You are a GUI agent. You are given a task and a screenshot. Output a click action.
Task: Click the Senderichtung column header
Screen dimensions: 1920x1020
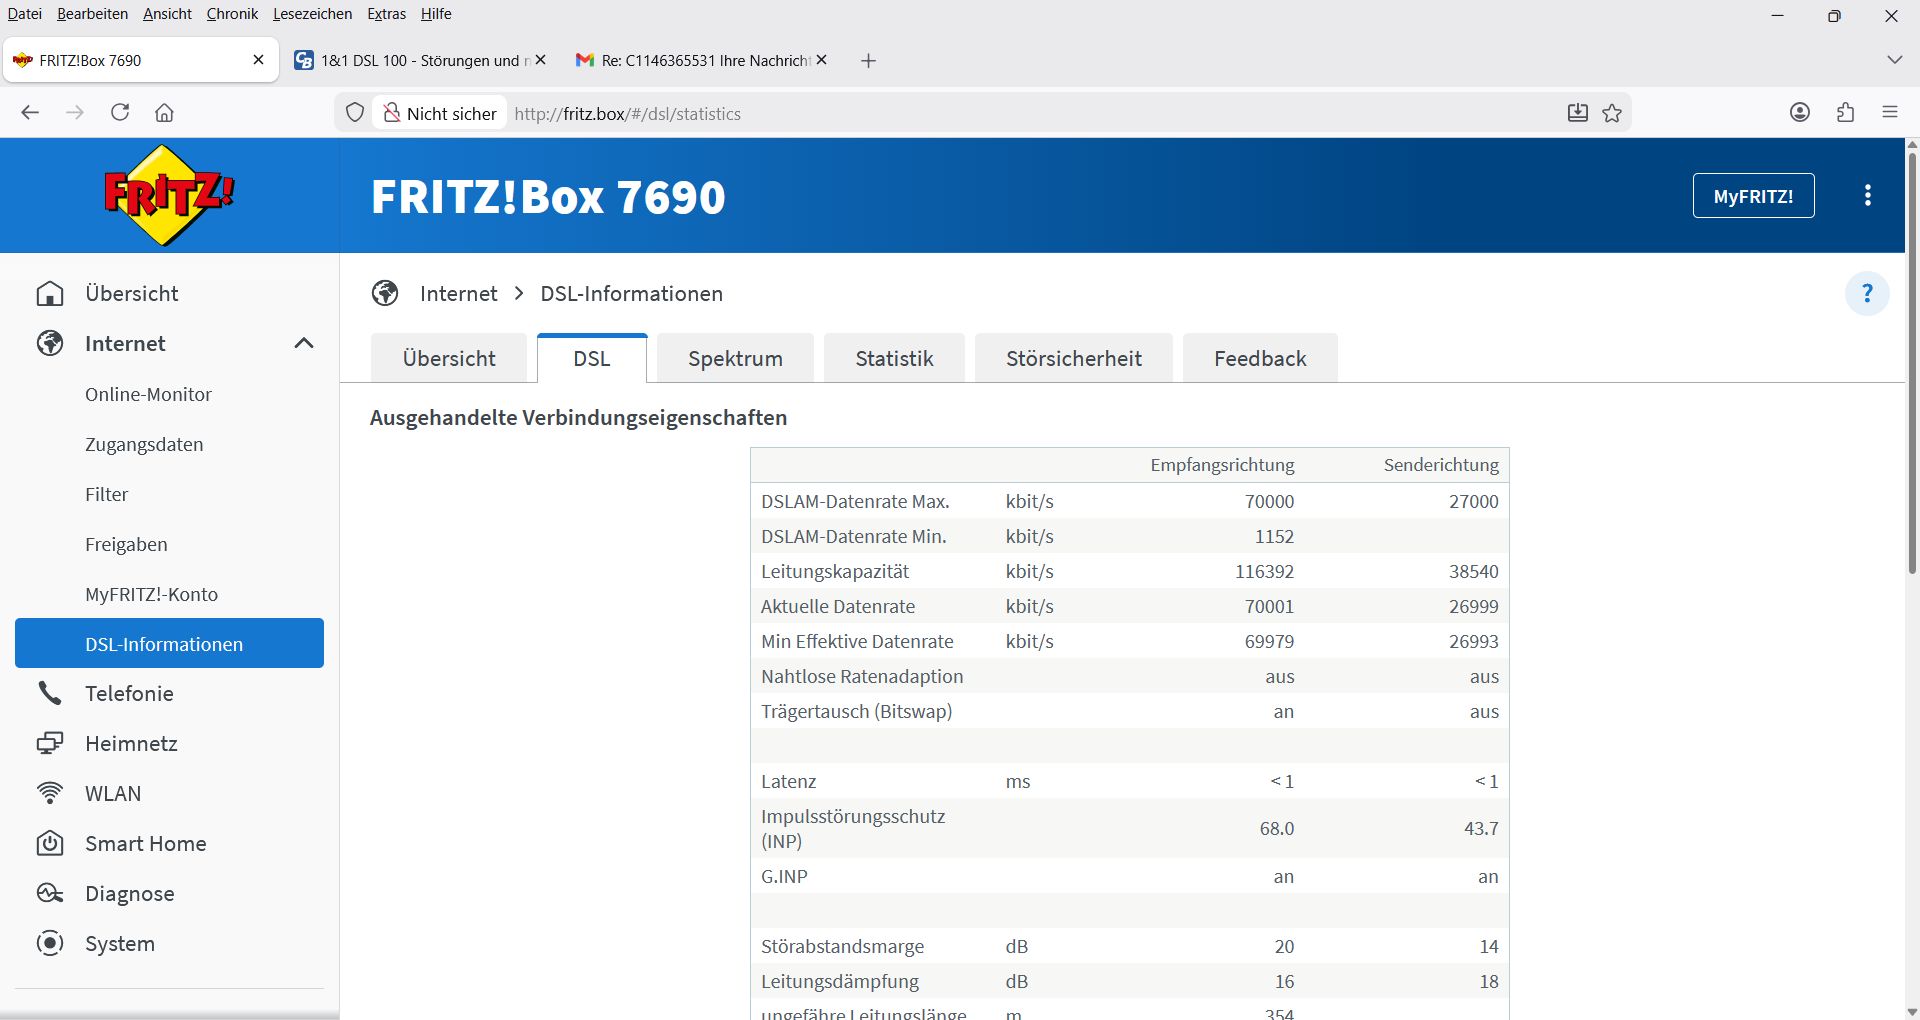[1441, 465]
